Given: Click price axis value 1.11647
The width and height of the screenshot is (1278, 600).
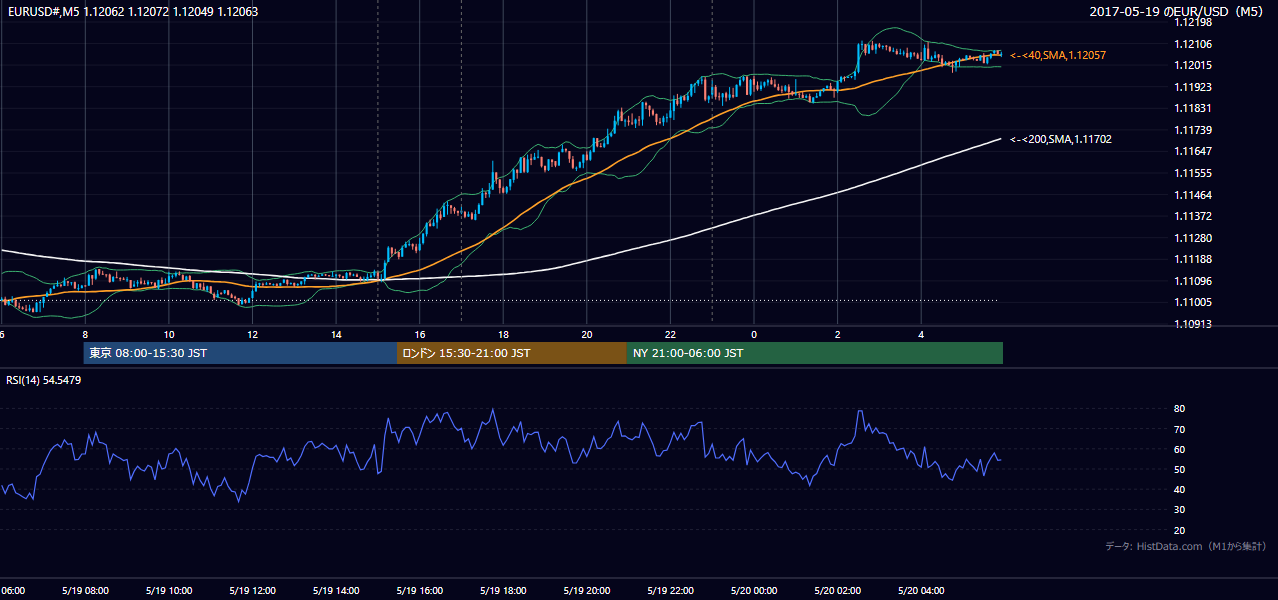Looking at the screenshot, I should pyautogui.click(x=1192, y=151).
